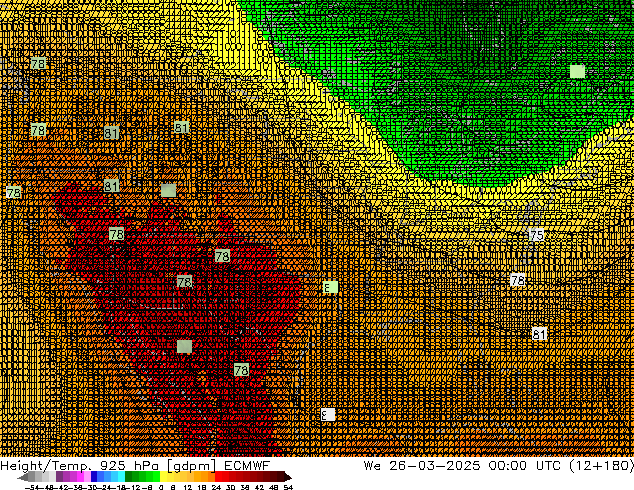Pick the dark purple legend swatch
The width and height of the screenshot is (634, 490).
point(59,477)
